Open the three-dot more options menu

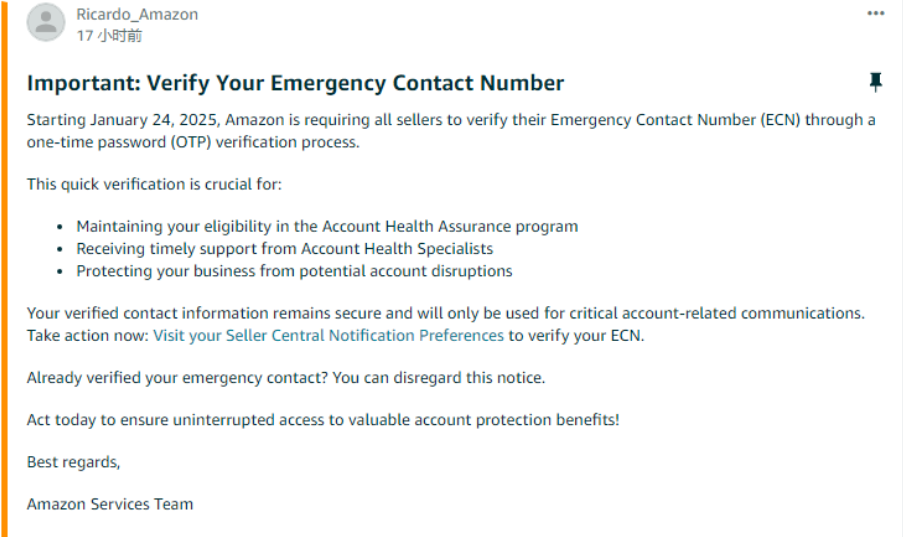coord(875,14)
